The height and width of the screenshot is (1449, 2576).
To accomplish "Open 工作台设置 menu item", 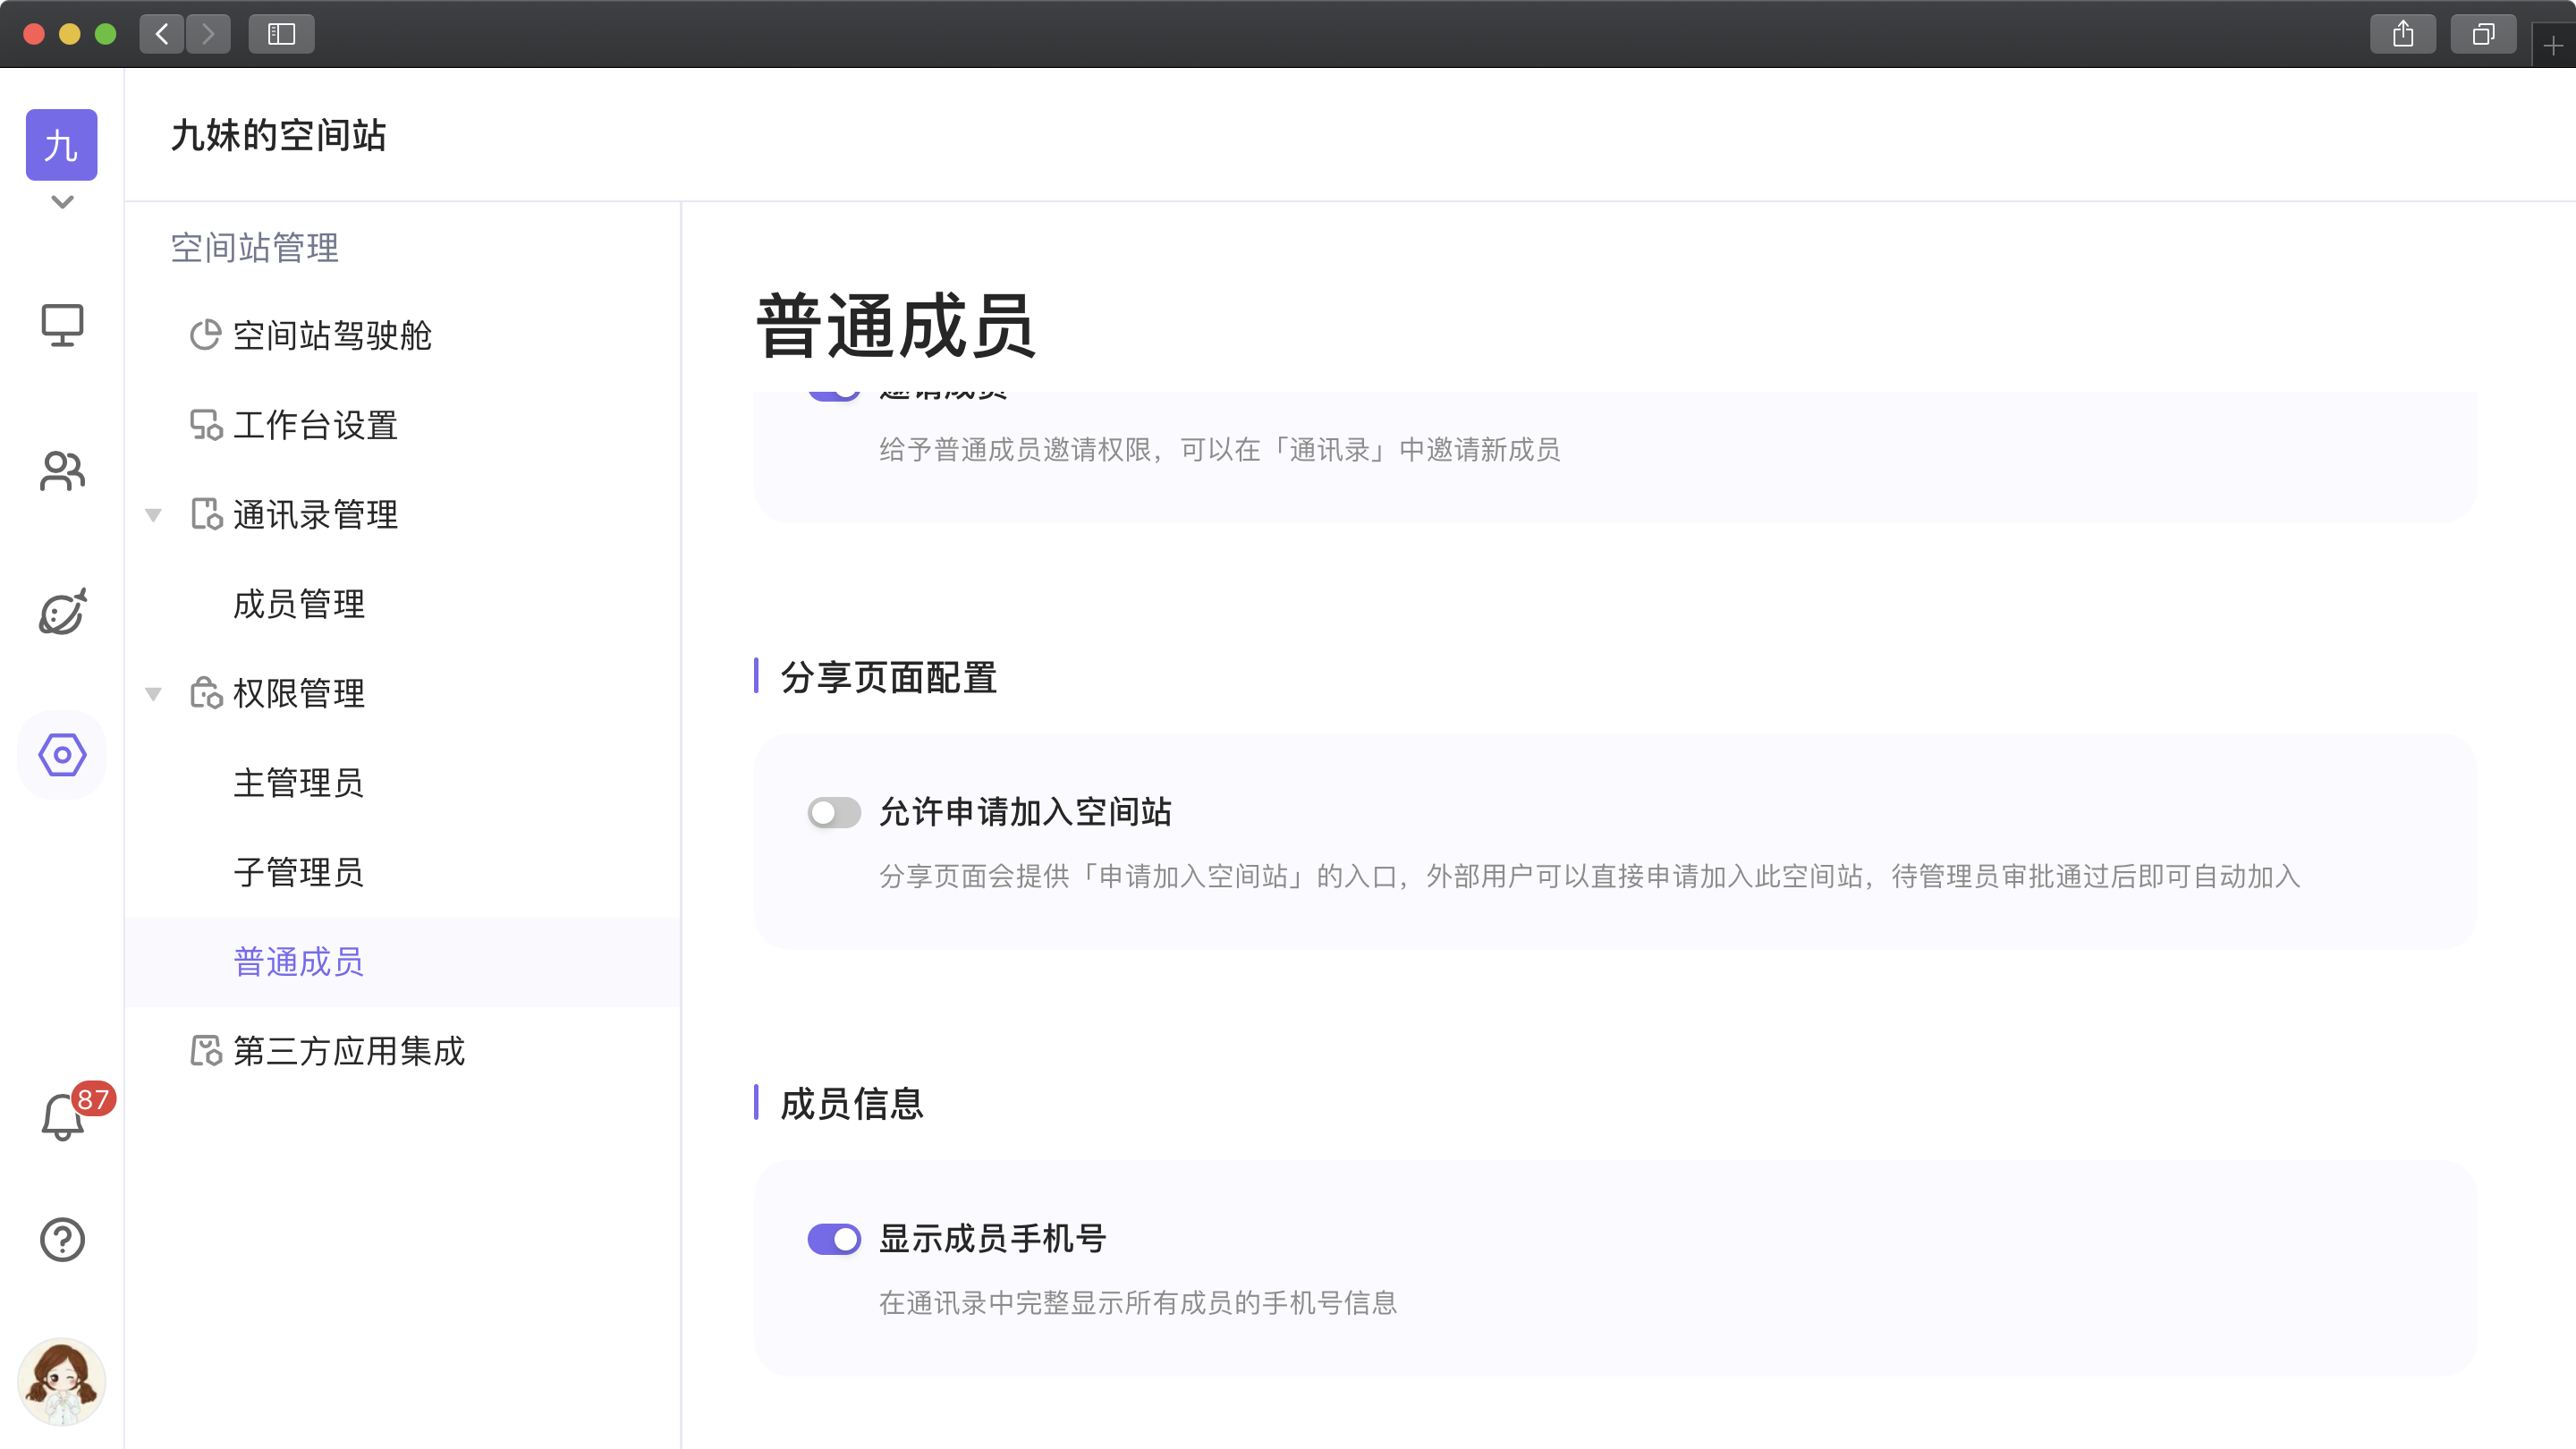I will pos(316,425).
